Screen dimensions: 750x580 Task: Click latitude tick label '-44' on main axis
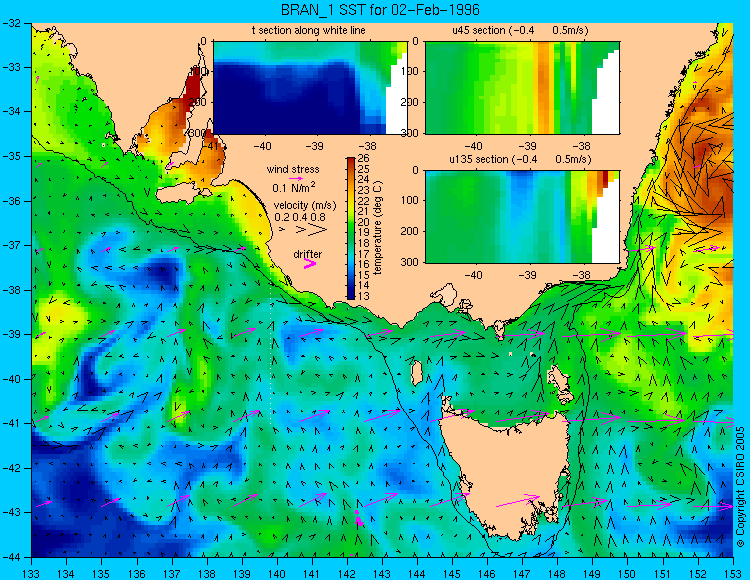pos(11,557)
